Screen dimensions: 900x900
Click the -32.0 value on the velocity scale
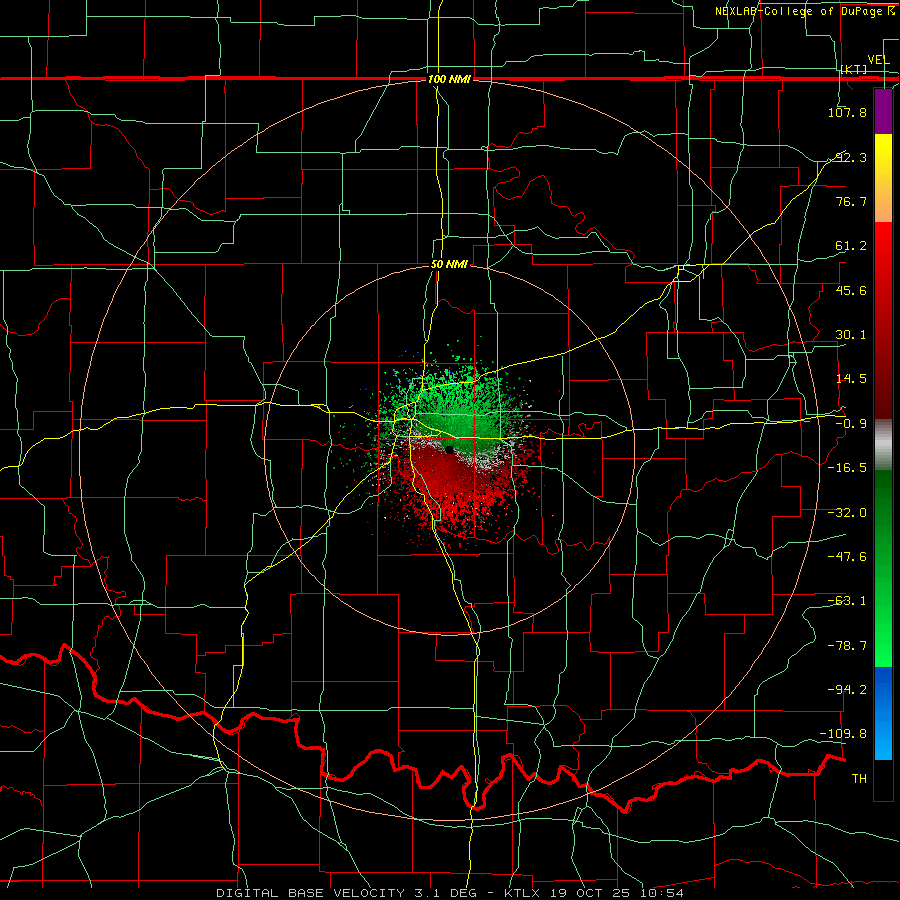[x=847, y=513]
